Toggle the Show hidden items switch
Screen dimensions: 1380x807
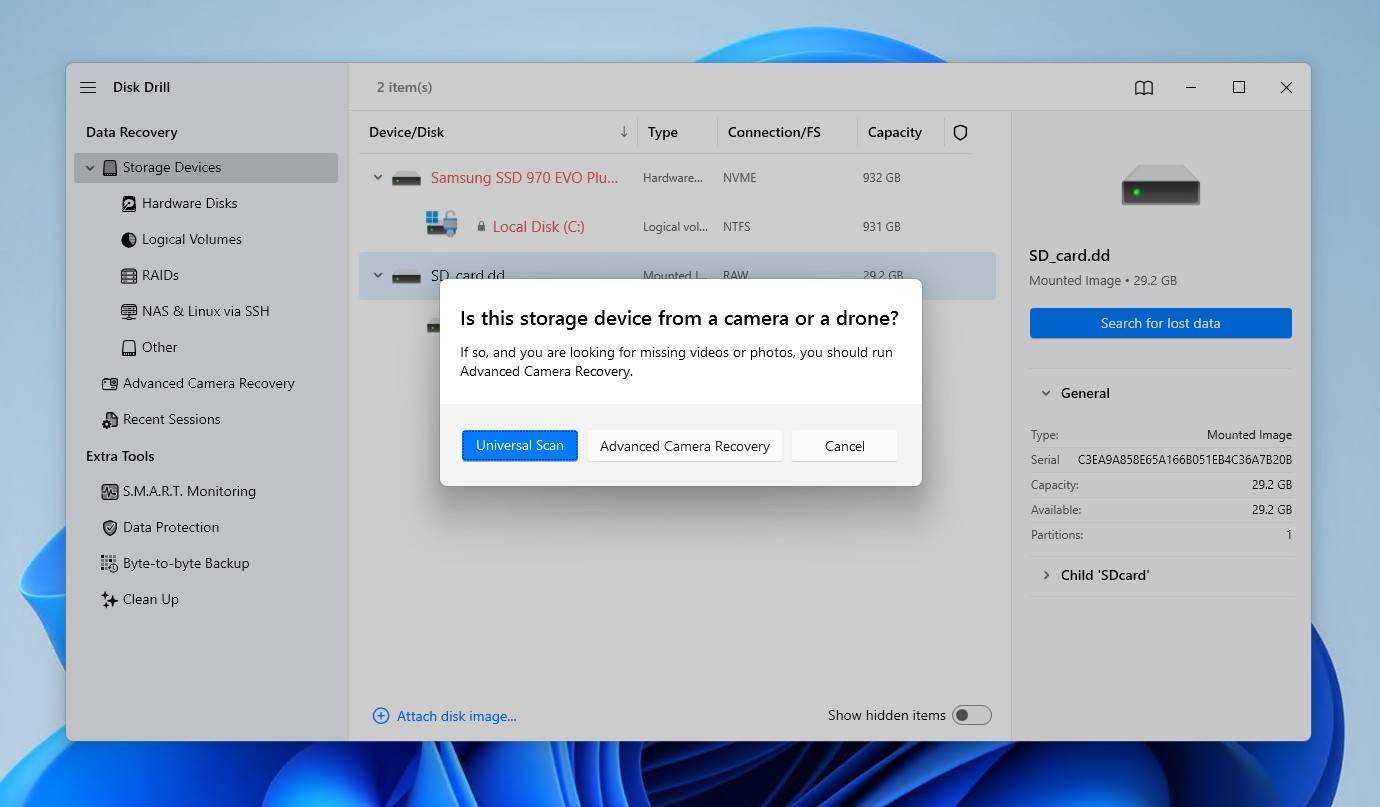pyautogui.click(x=971, y=715)
